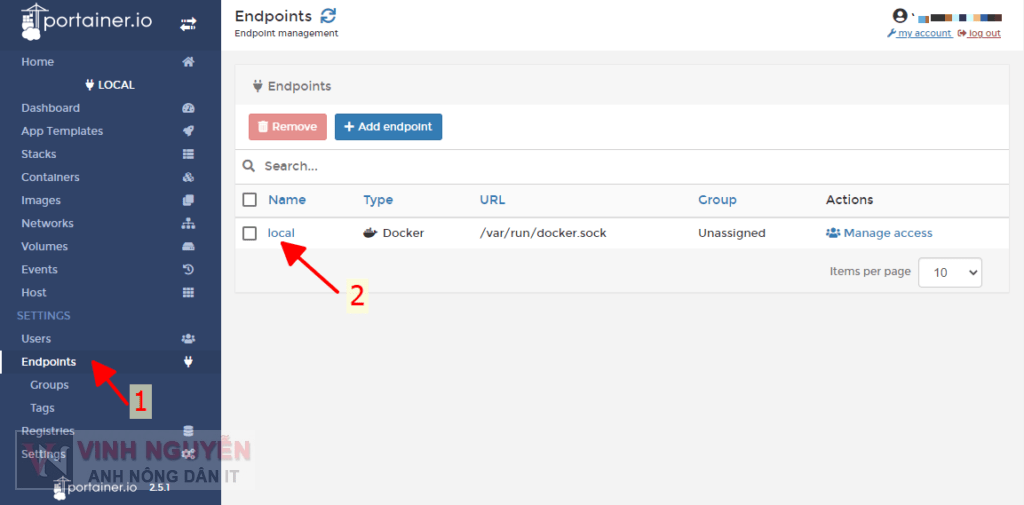The width and height of the screenshot is (1024, 505).
Task: Click the Dashboard gauge icon
Action: coord(188,108)
